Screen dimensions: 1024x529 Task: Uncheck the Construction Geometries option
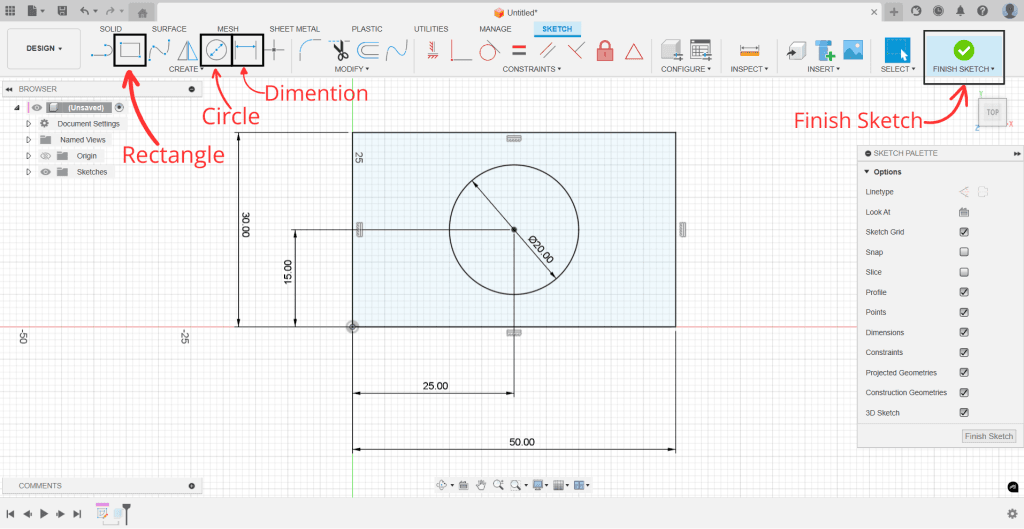pos(964,392)
